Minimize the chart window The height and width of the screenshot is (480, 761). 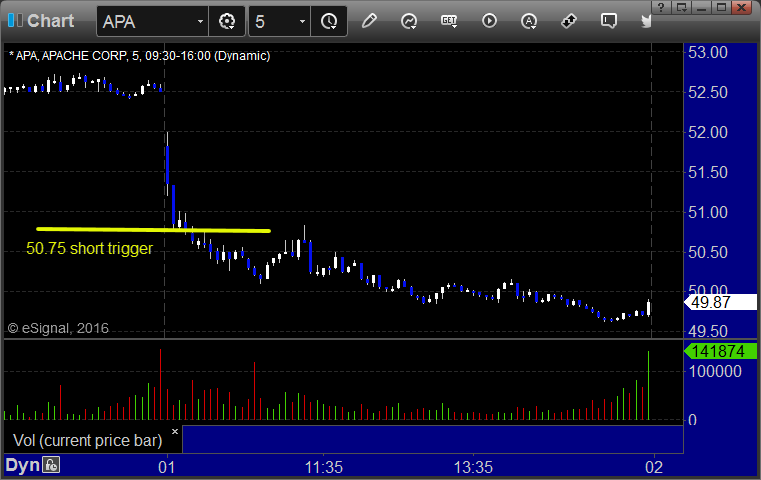pyautogui.click(x=701, y=7)
